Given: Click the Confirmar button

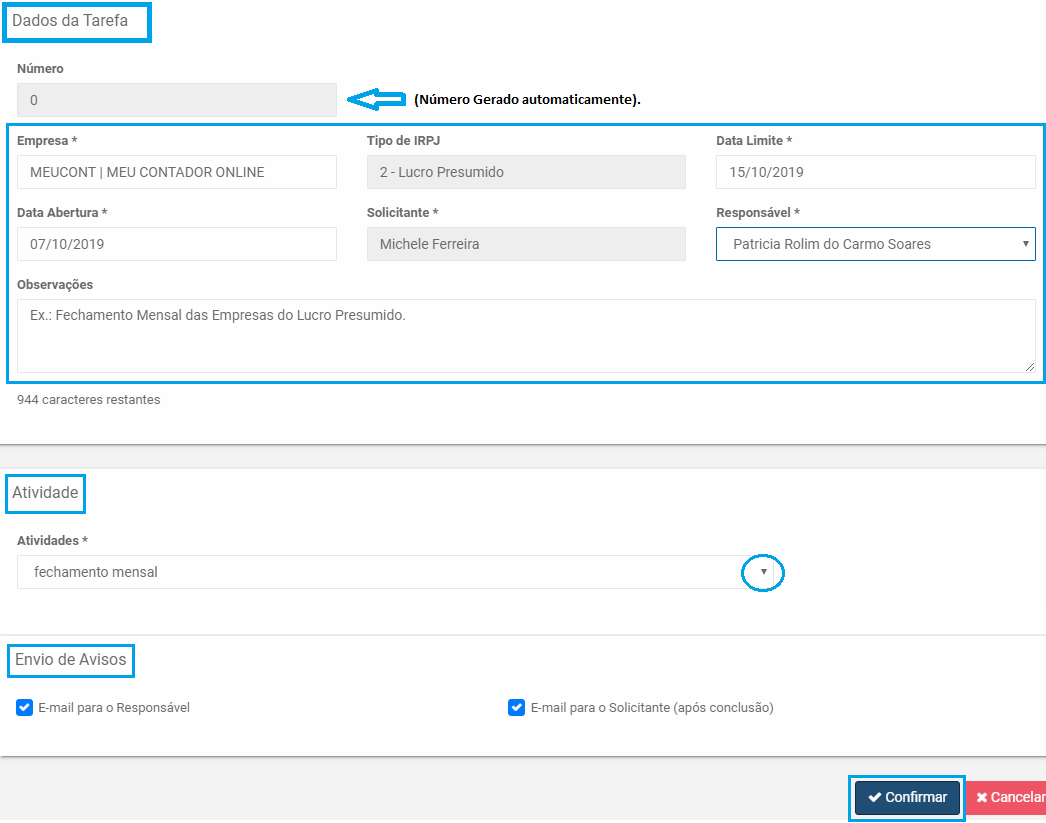Looking at the screenshot, I should click(x=907, y=798).
